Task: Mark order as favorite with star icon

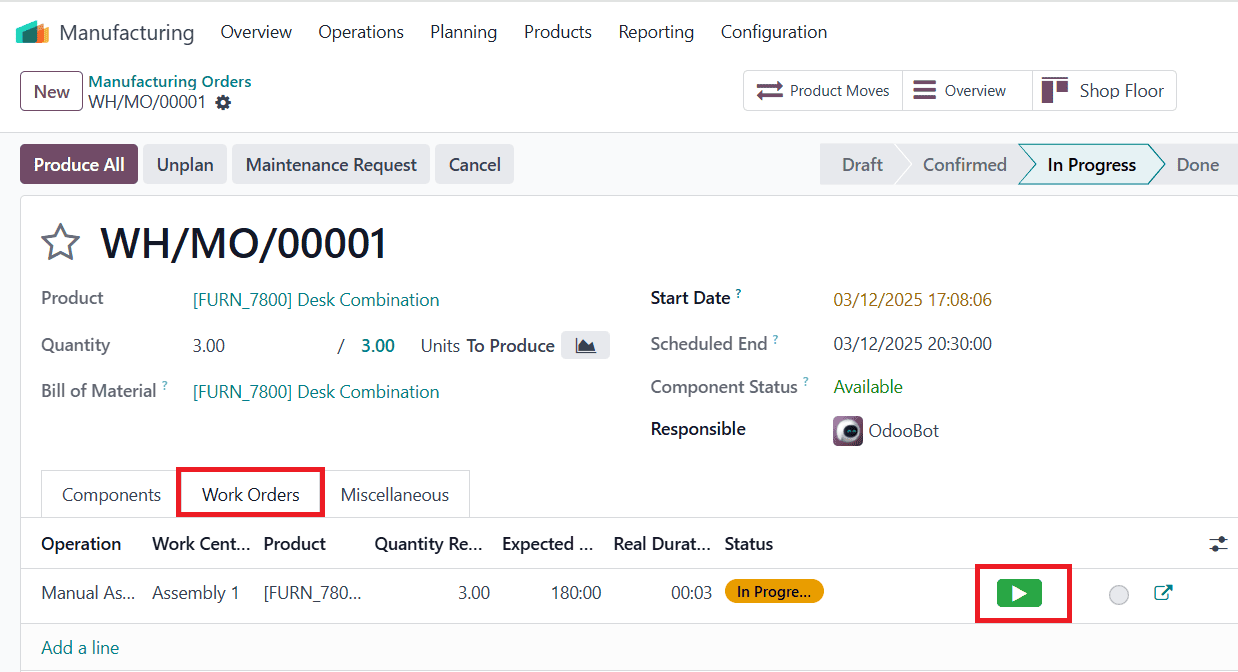Action: [60, 243]
